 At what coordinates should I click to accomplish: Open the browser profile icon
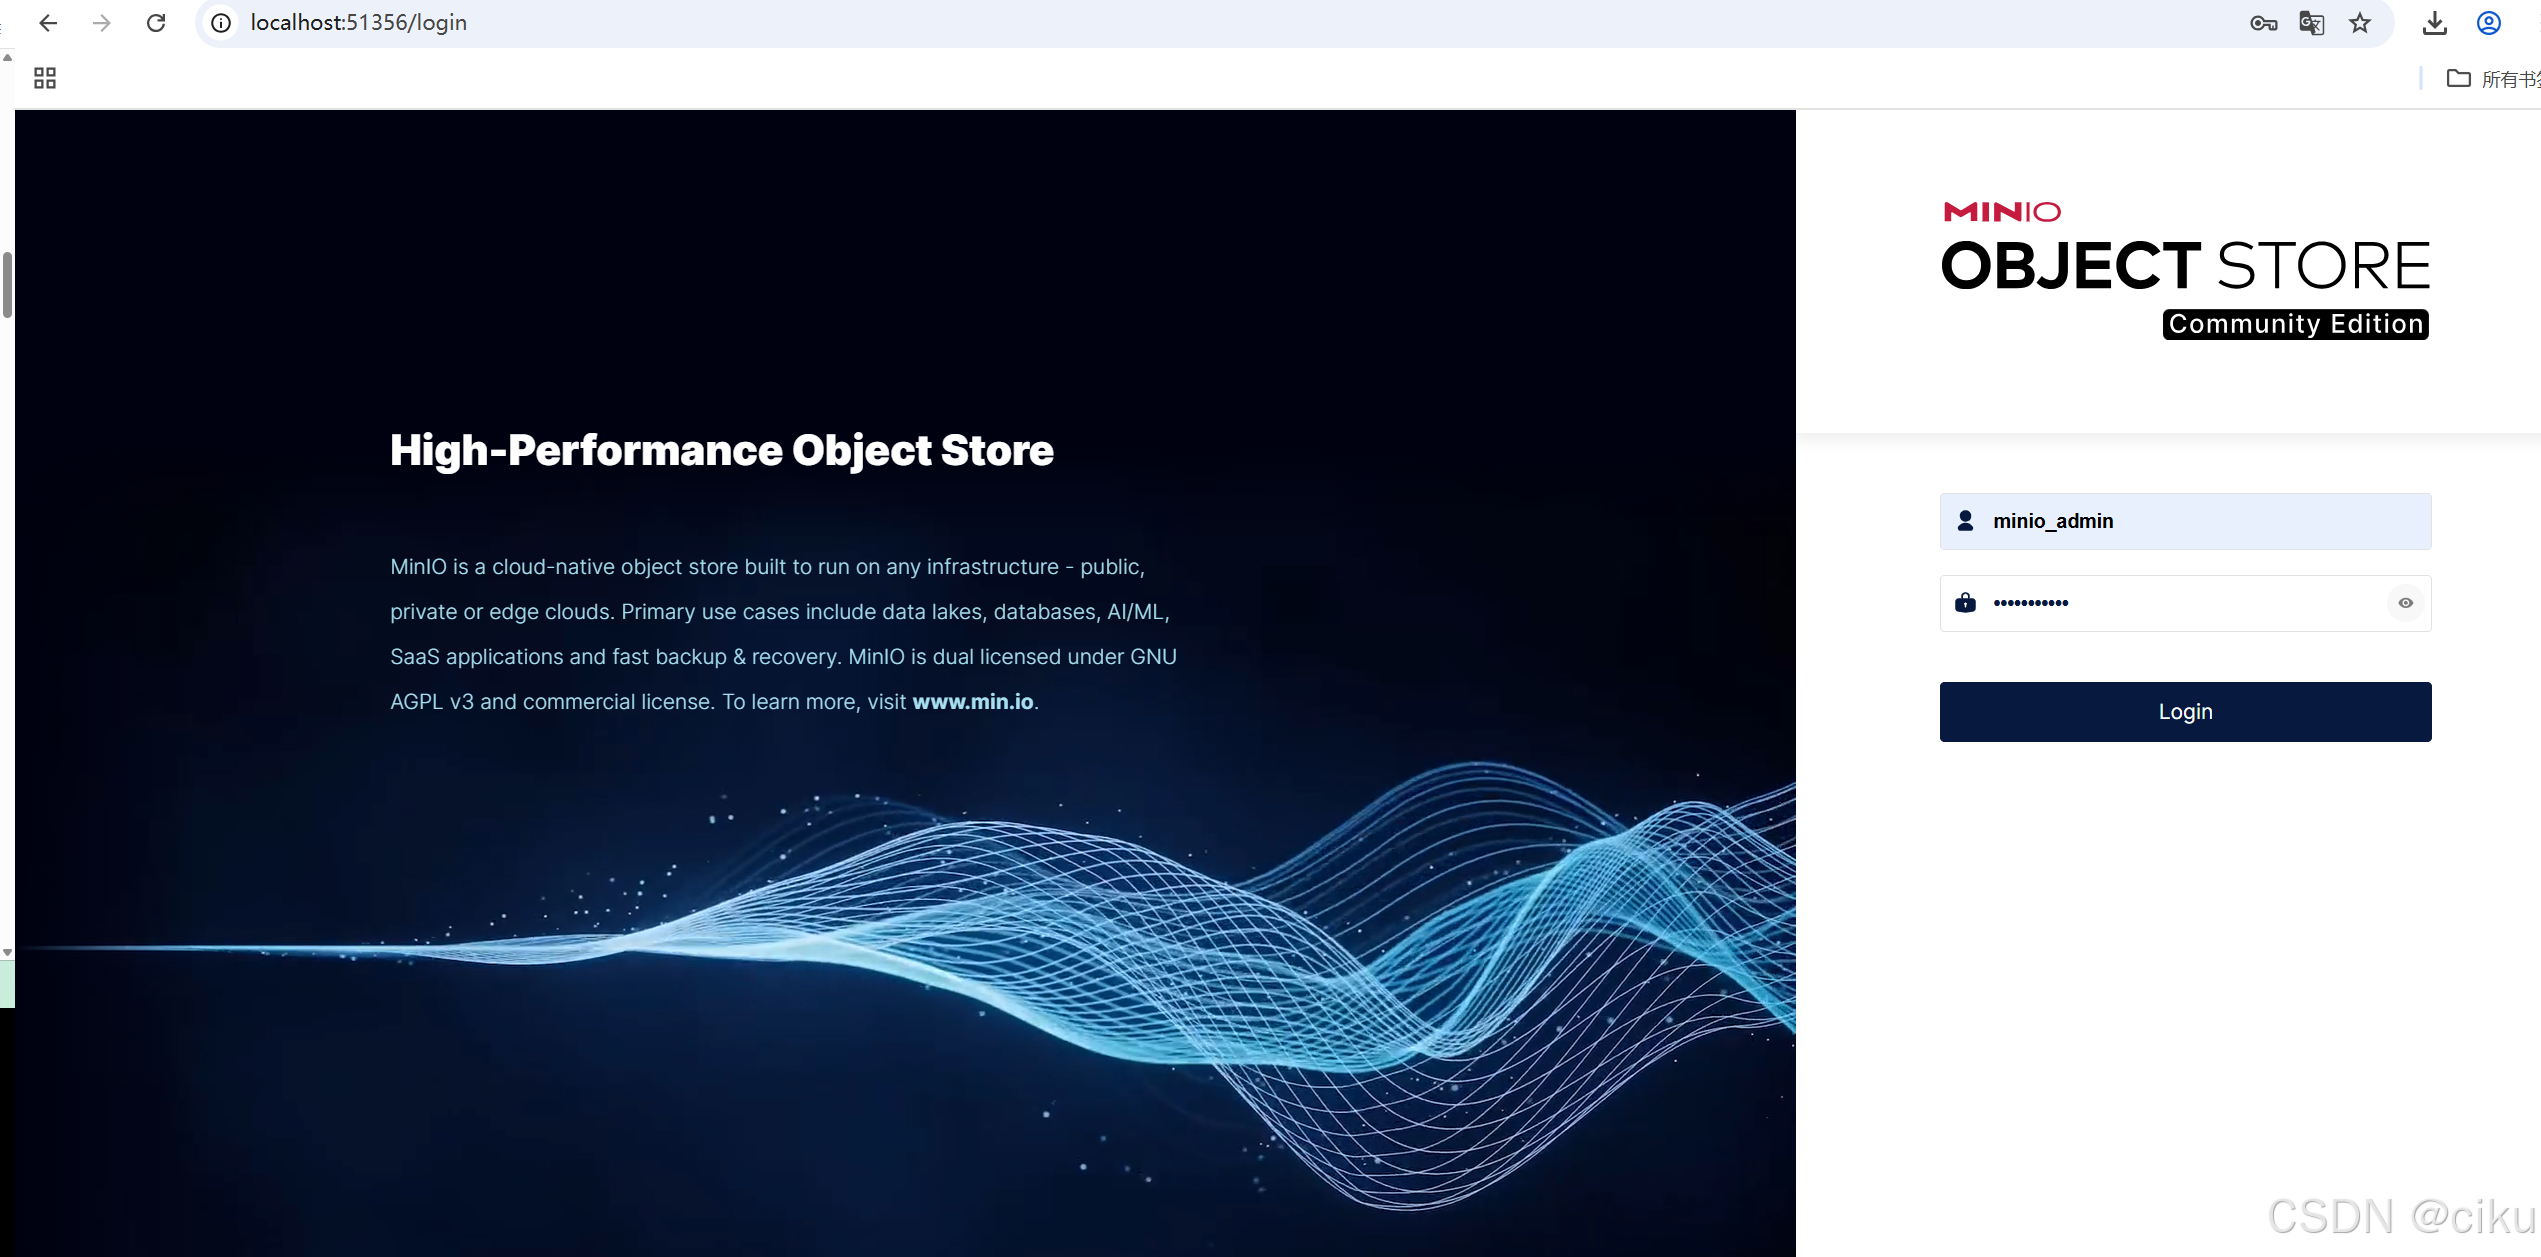(2489, 23)
